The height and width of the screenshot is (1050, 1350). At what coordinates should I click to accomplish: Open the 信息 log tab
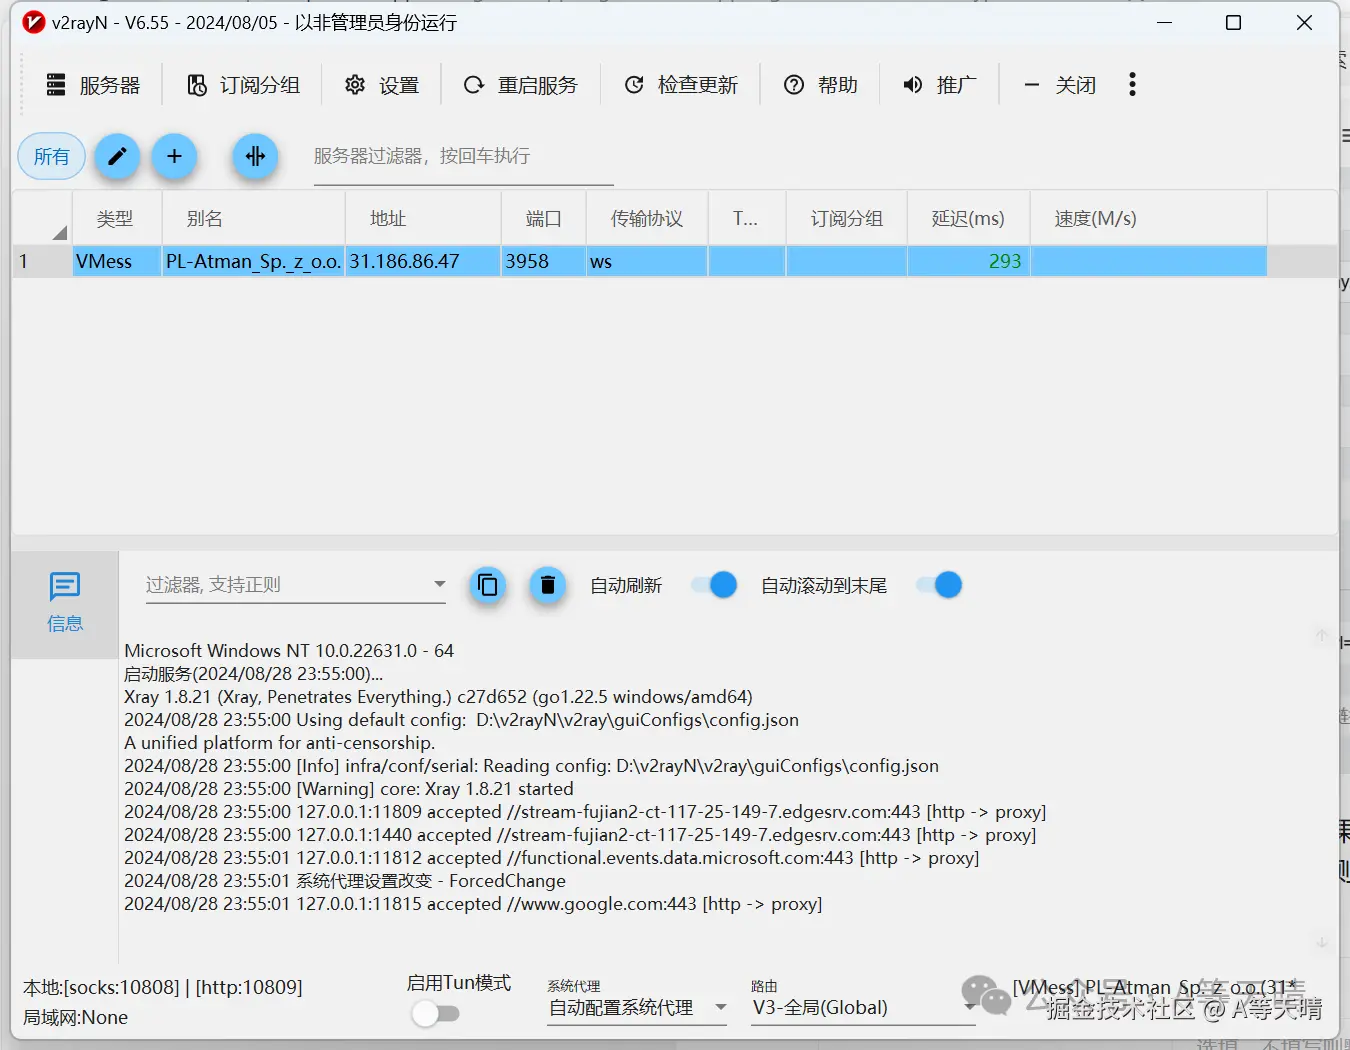[x=65, y=603]
